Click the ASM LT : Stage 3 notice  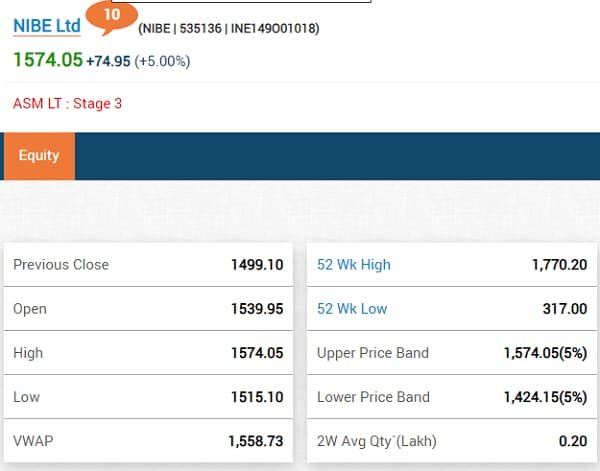tap(67, 103)
